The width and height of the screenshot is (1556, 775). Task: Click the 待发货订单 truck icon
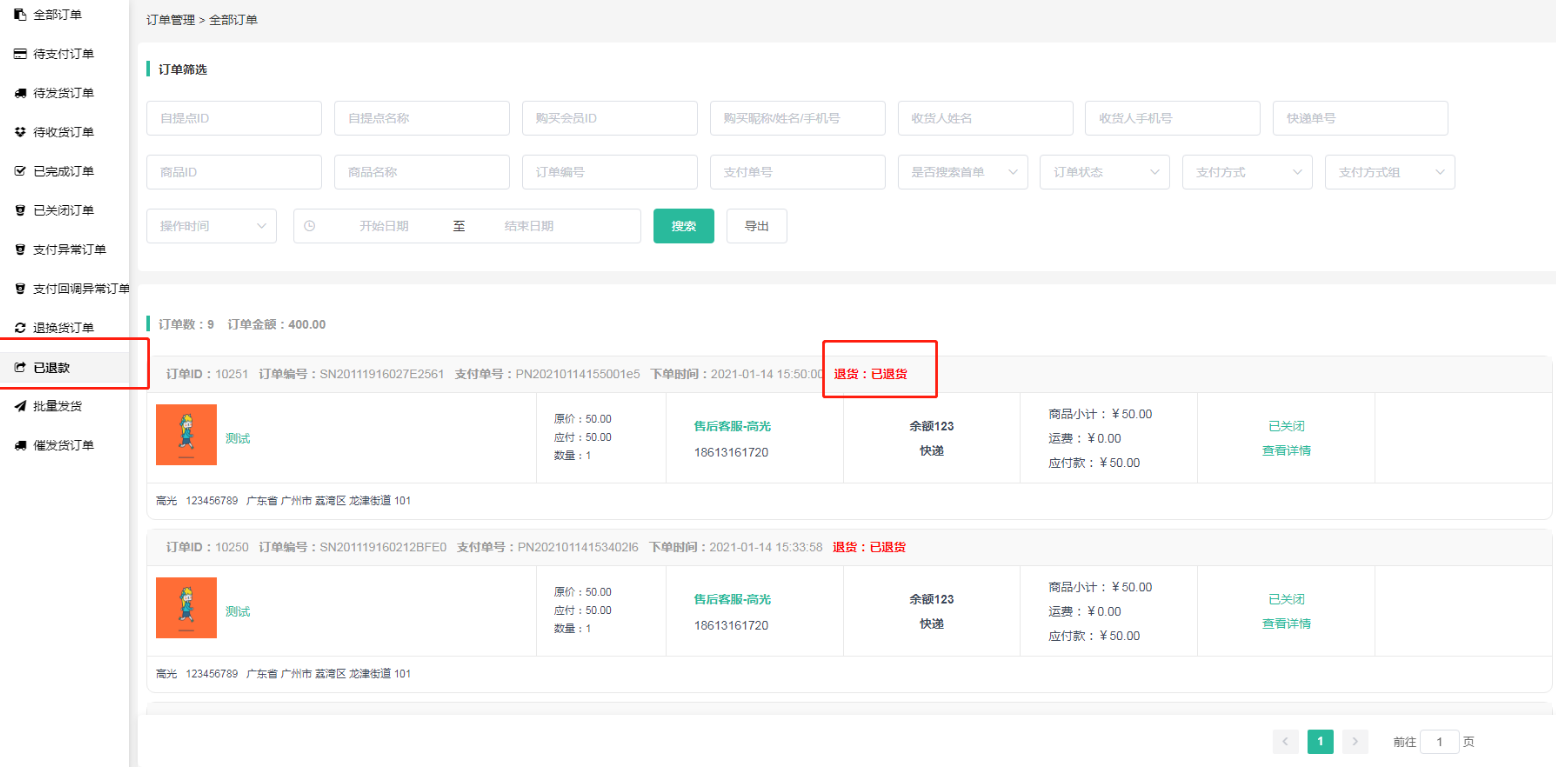pyautogui.click(x=19, y=93)
